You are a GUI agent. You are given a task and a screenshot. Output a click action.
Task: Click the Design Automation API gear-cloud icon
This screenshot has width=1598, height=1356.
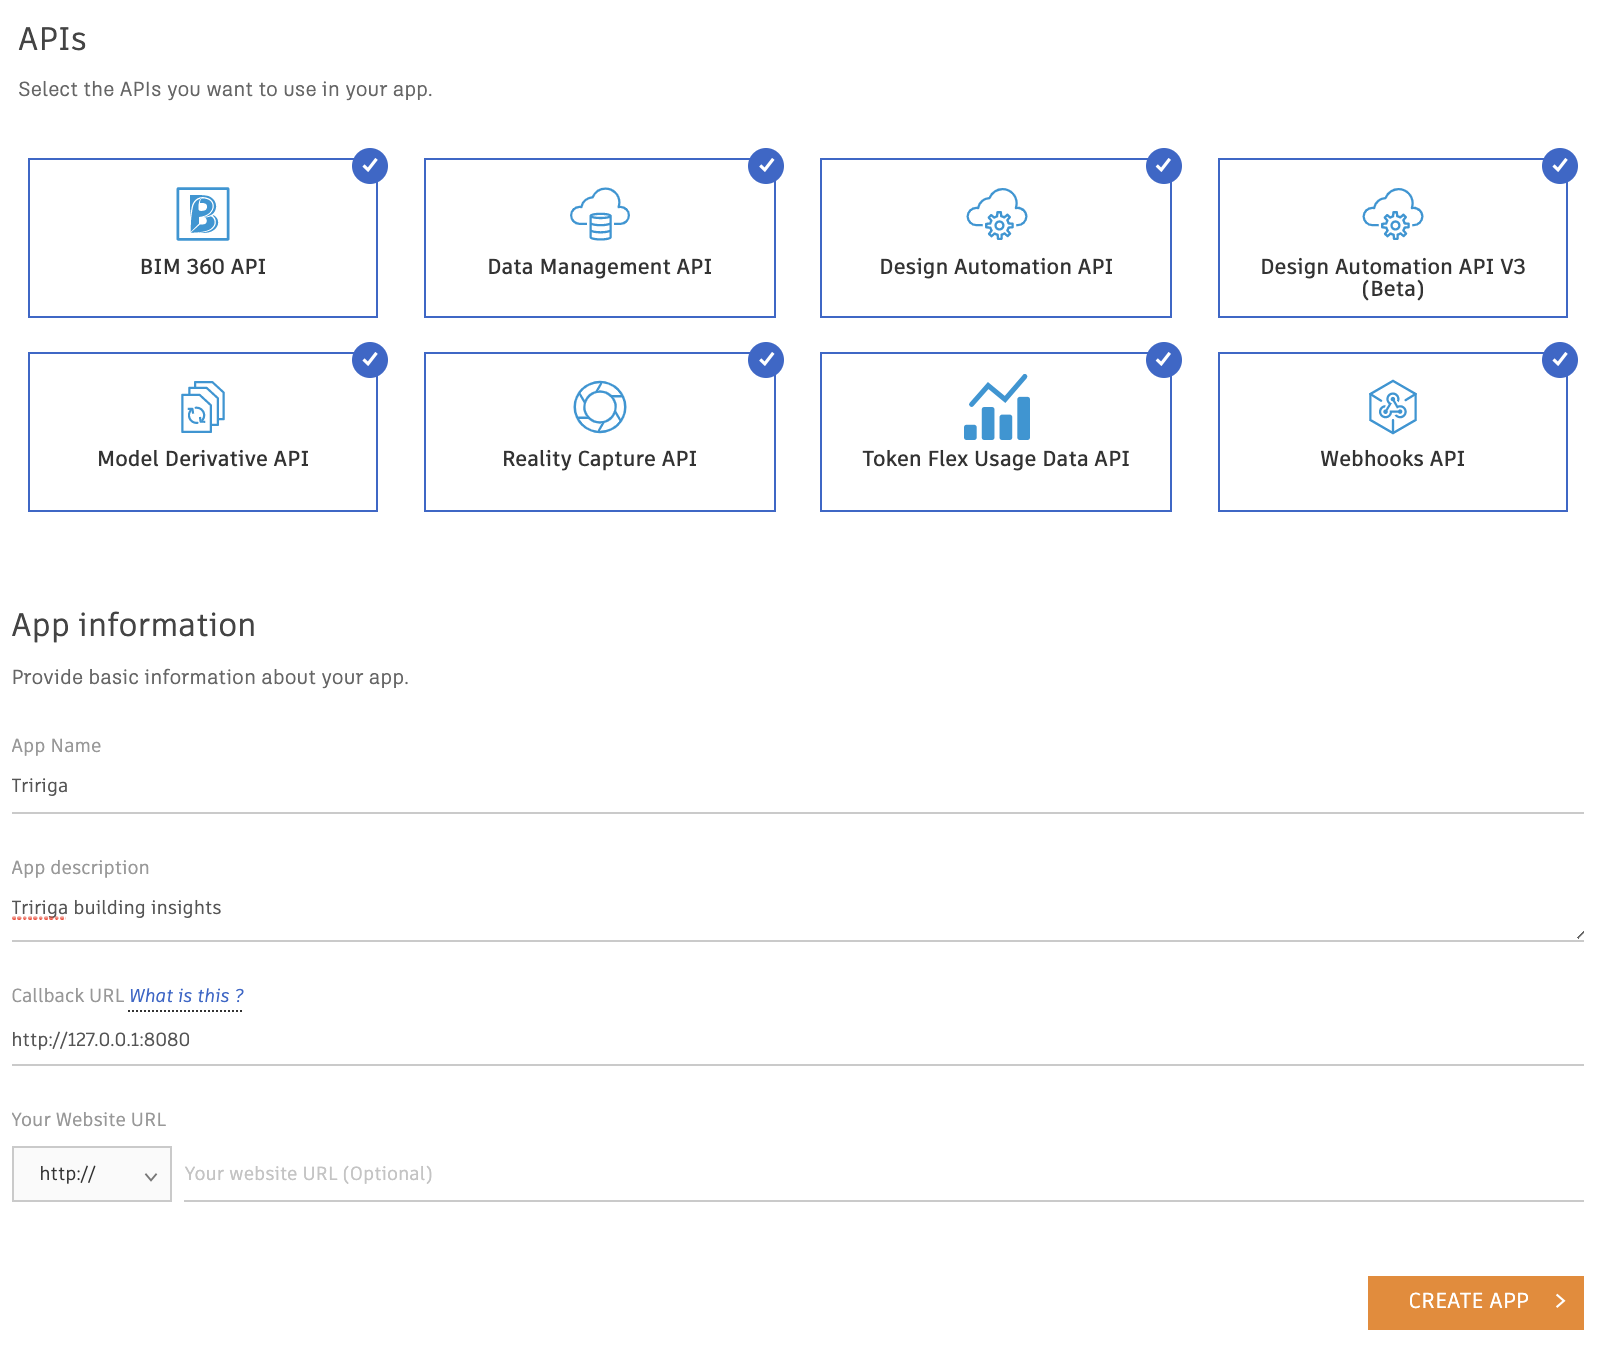(x=997, y=214)
